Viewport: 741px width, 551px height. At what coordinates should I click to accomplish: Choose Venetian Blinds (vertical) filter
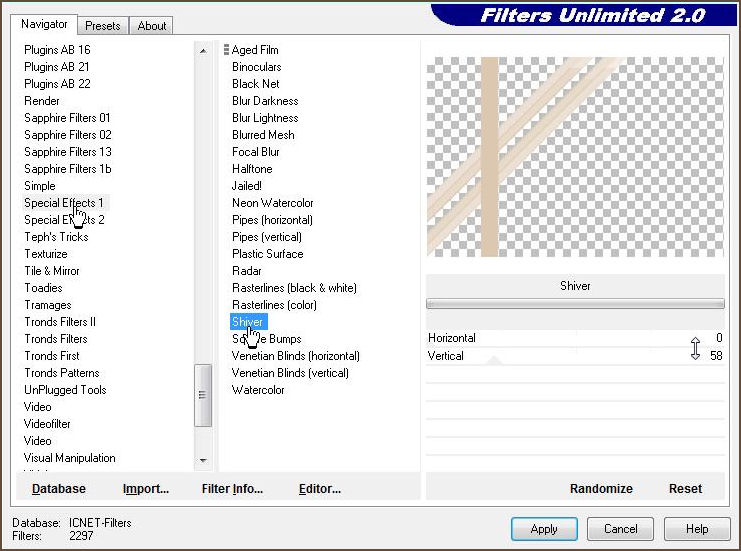290,373
